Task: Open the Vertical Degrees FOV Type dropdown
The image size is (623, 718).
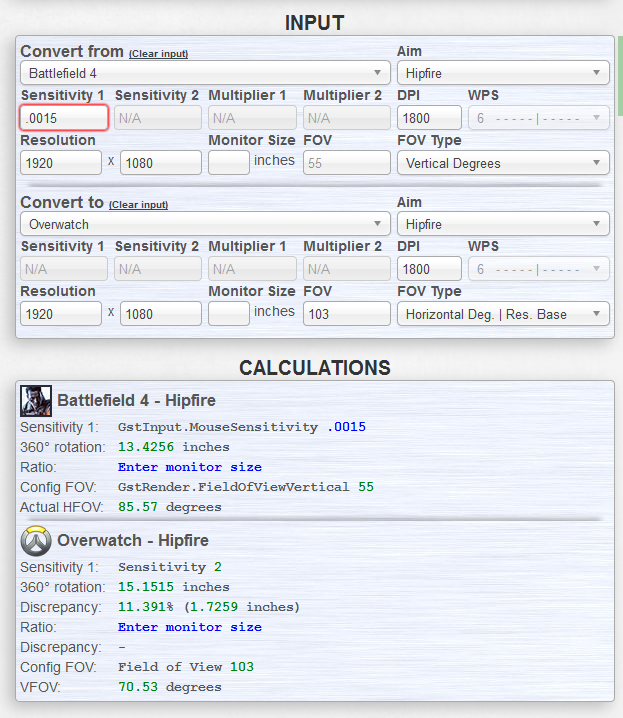Action: (x=503, y=163)
